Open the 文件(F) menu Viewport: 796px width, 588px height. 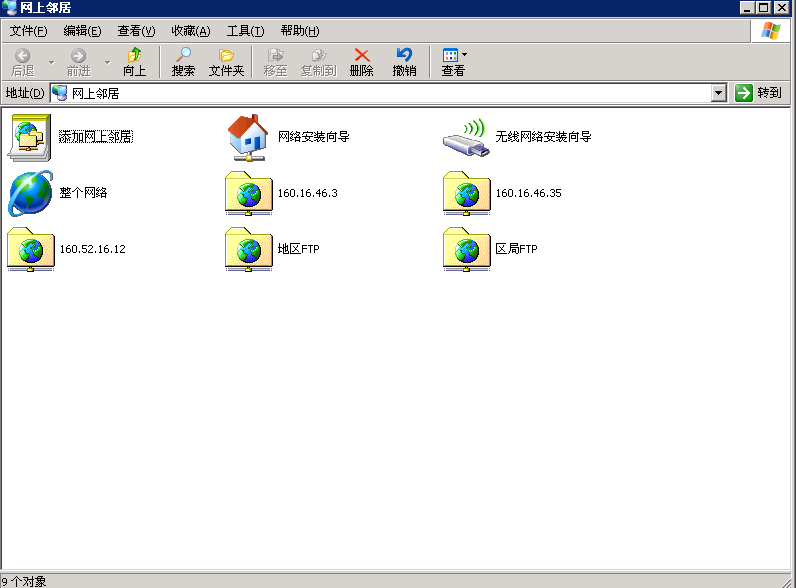point(28,31)
